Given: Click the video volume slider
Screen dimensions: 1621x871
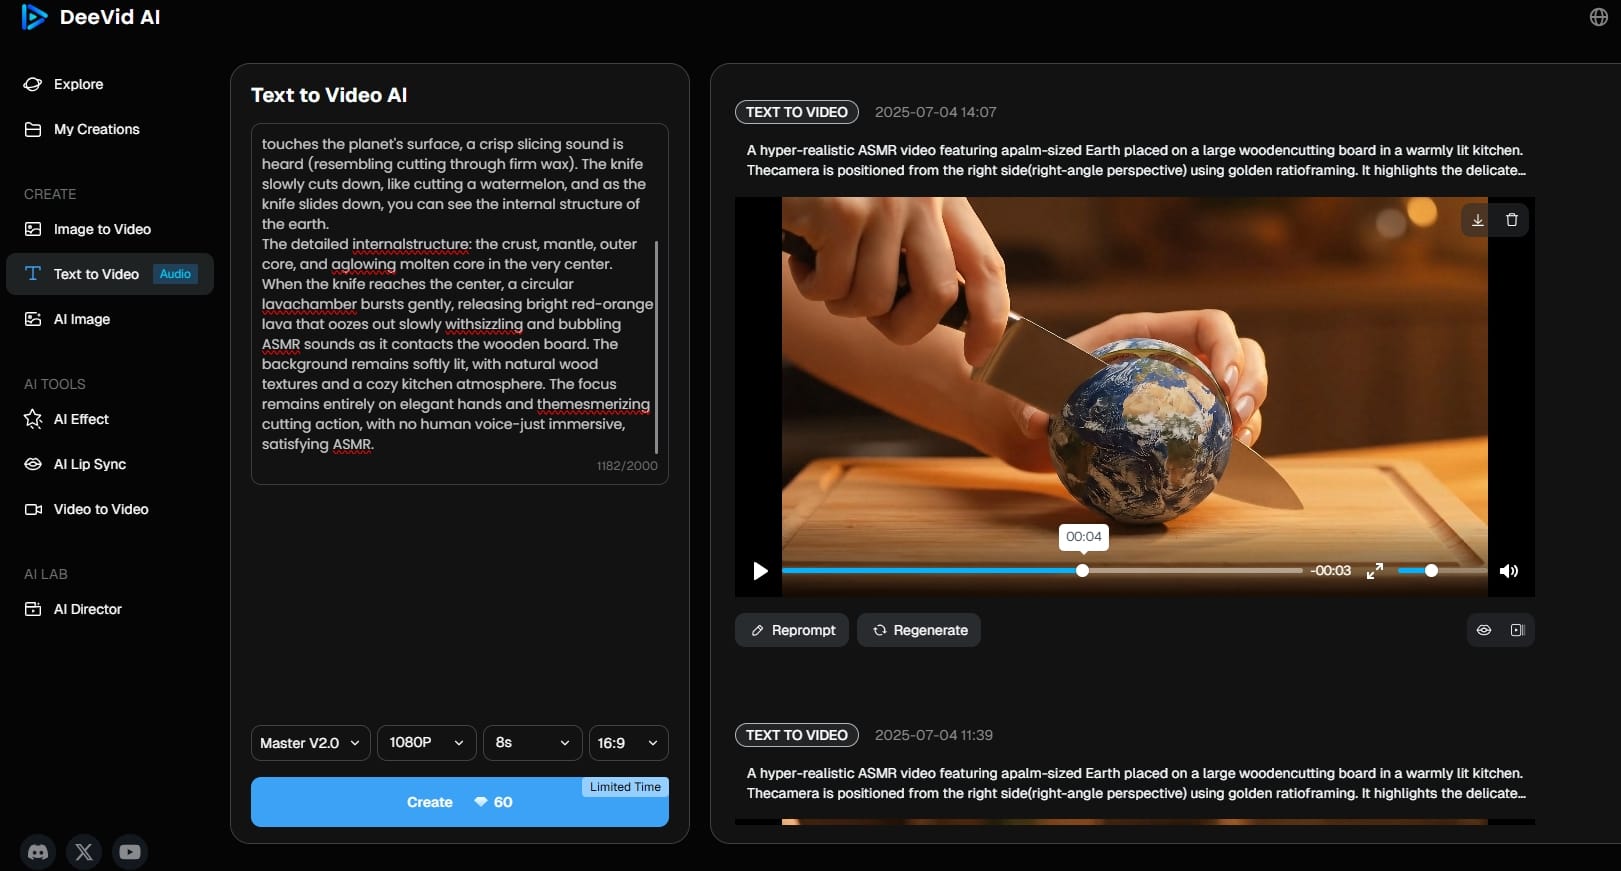Looking at the screenshot, I should coord(1442,571).
